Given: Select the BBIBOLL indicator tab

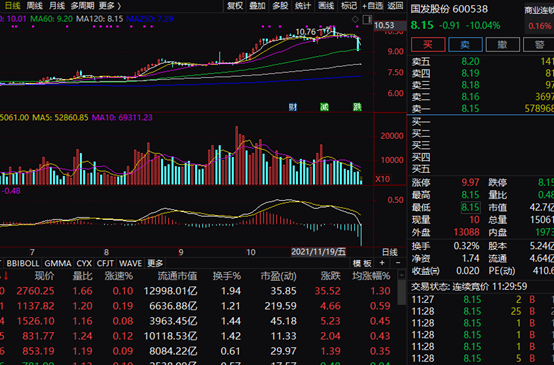Looking at the screenshot, I should (23, 263).
